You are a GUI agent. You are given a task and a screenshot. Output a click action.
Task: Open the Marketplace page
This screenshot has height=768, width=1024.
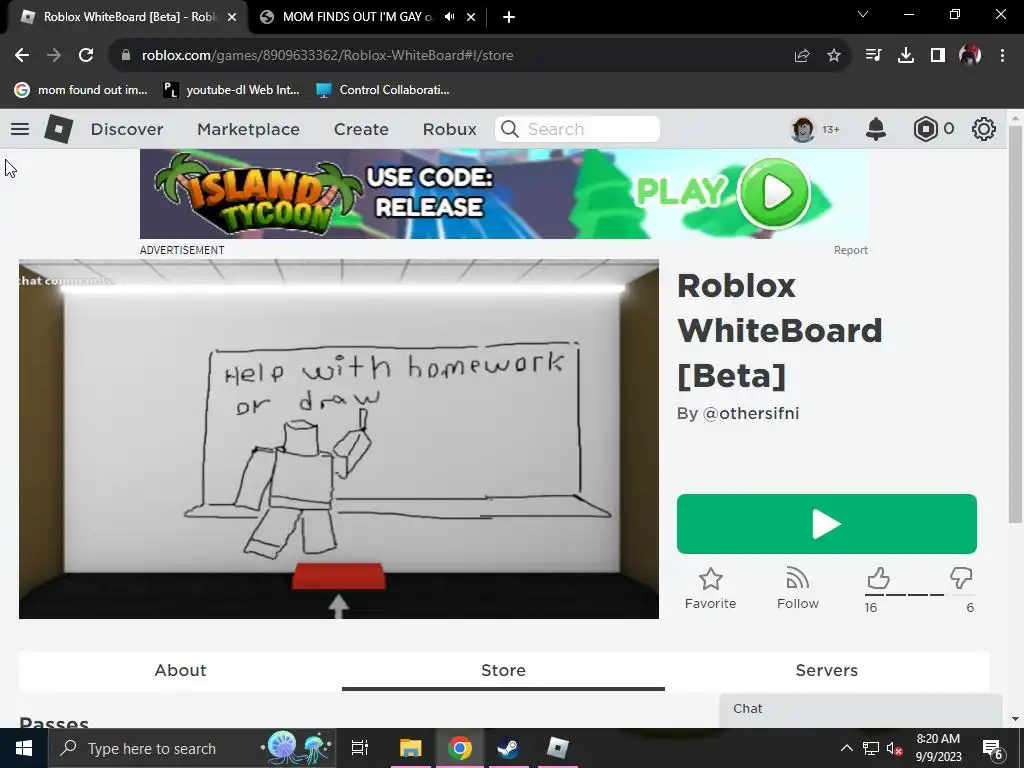(x=248, y=129)
